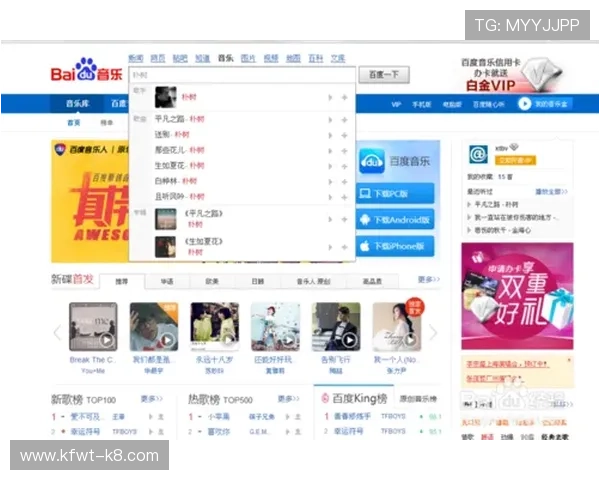Click 更多 link beside 新碟首发 tabs
The image size is (600, 480).
tap(429, 280)
